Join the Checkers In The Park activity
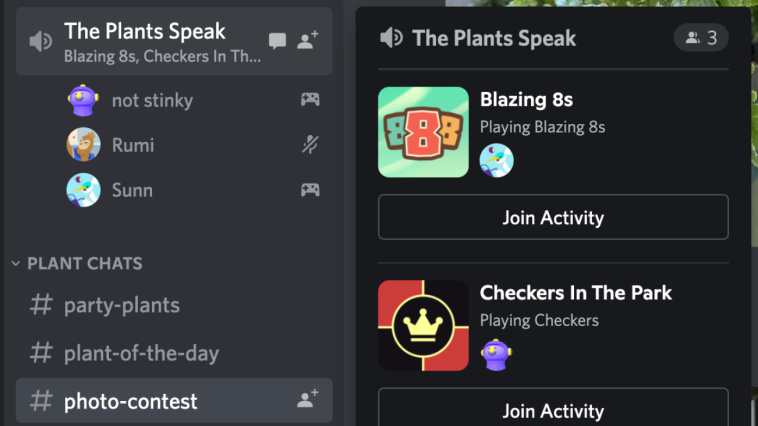This screenshot has width=758, height=426. coord(553,409)
